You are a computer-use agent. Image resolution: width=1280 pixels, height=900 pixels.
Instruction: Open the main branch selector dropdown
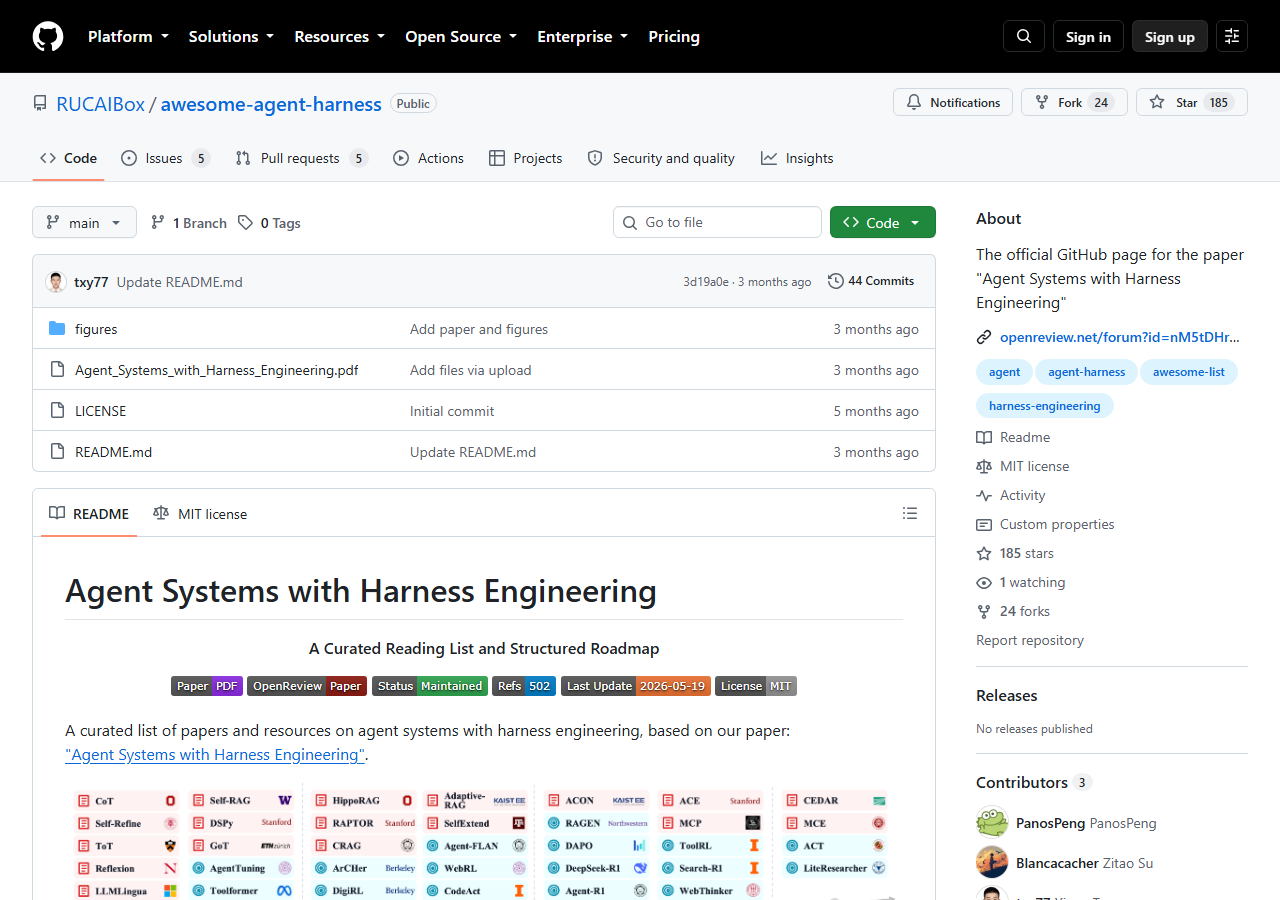coord(84,222)
